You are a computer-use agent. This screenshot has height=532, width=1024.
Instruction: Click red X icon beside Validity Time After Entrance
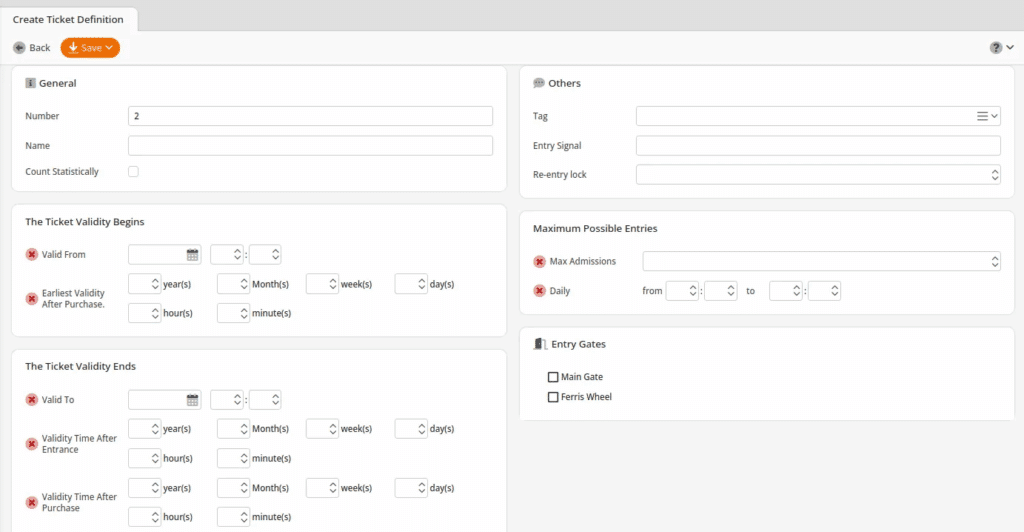31,444
